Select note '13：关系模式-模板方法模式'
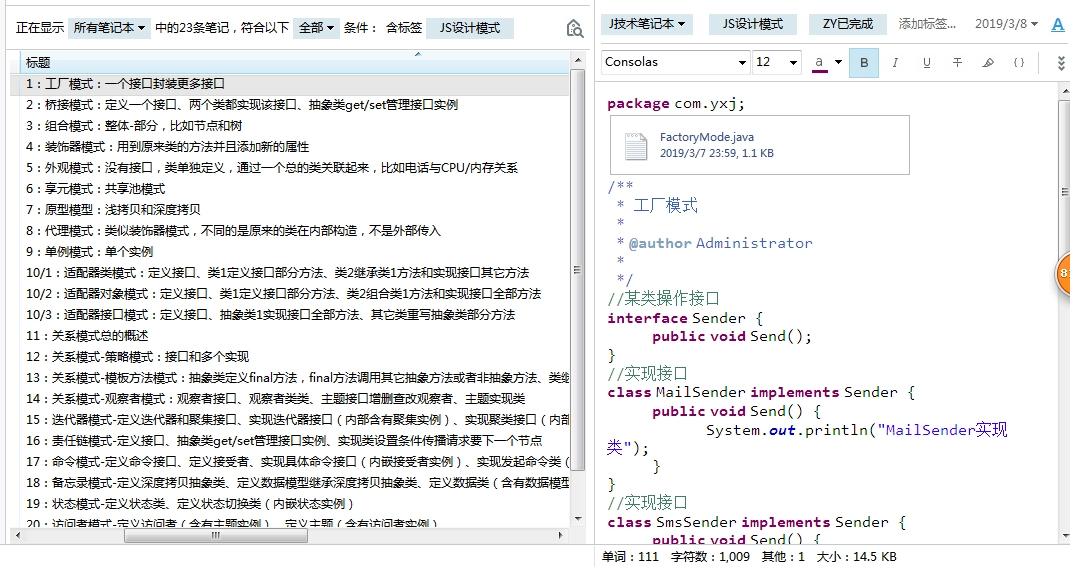 click(x=289, y=378)
